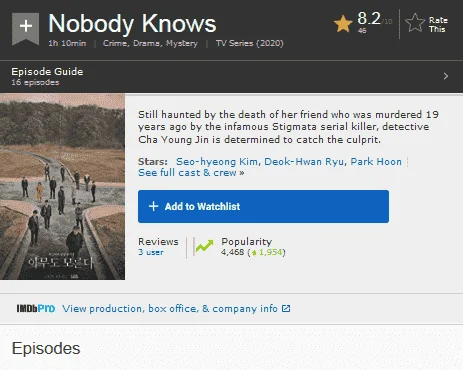This screenshot has width=463, height=370.
Task: Open See full cast & crew
Action: [191, 173]
